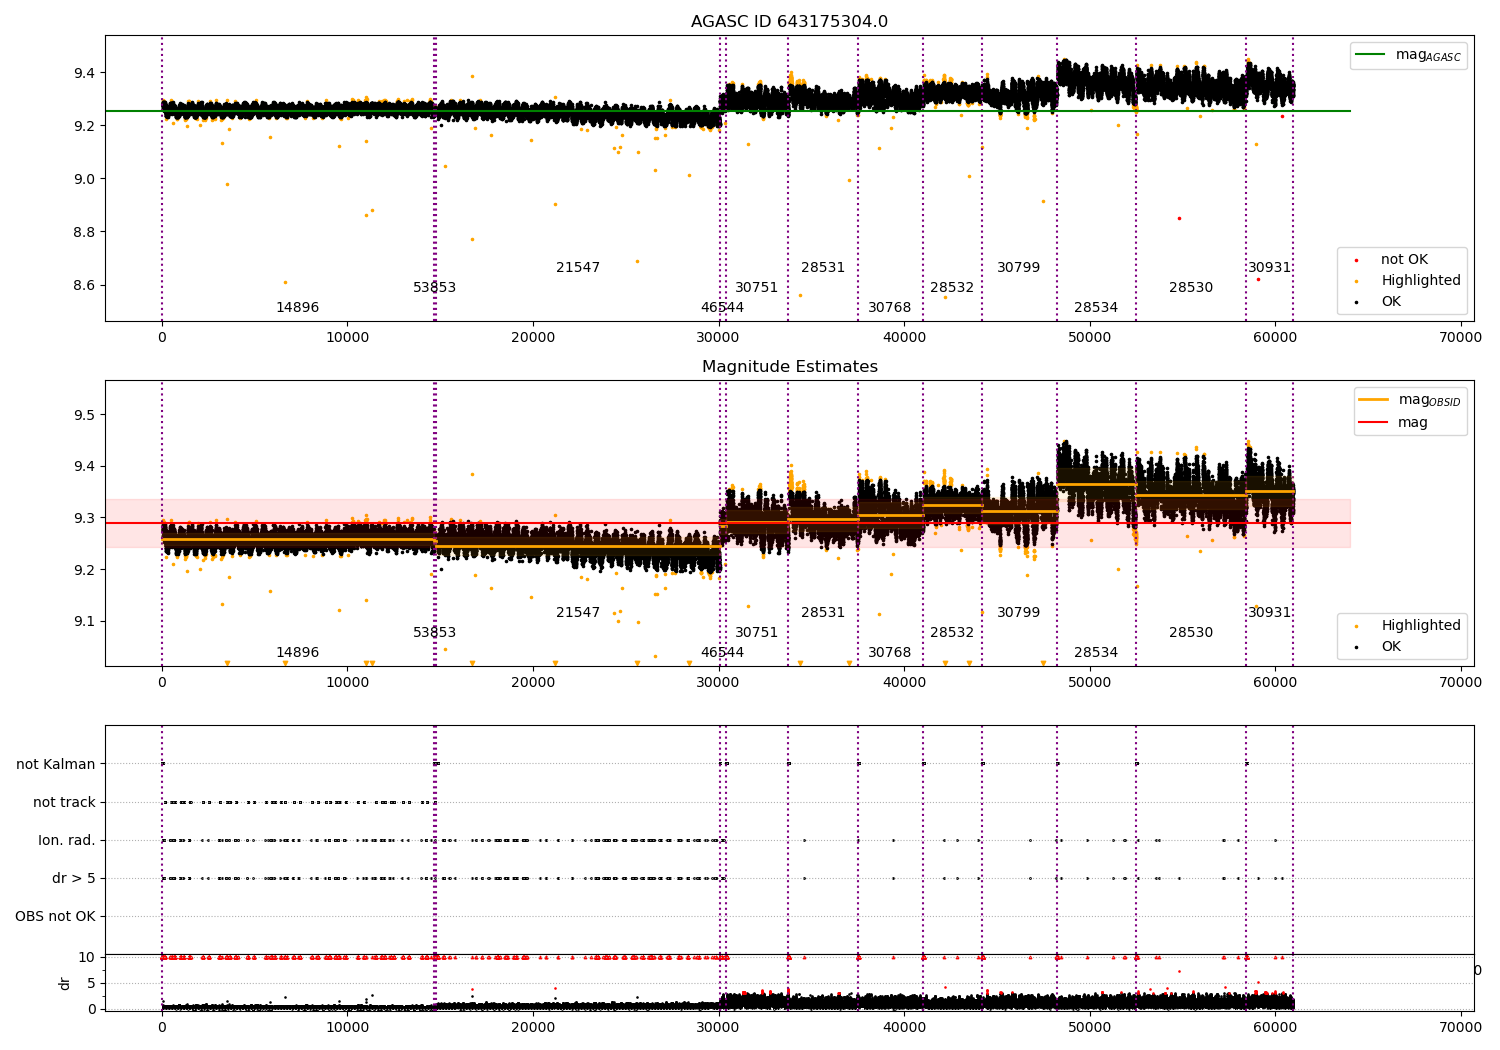Click obsid label 28531 in Magnitude Estimates plot
Viewport: 1500px width, 1050px height.
click(x=823, y=612)
